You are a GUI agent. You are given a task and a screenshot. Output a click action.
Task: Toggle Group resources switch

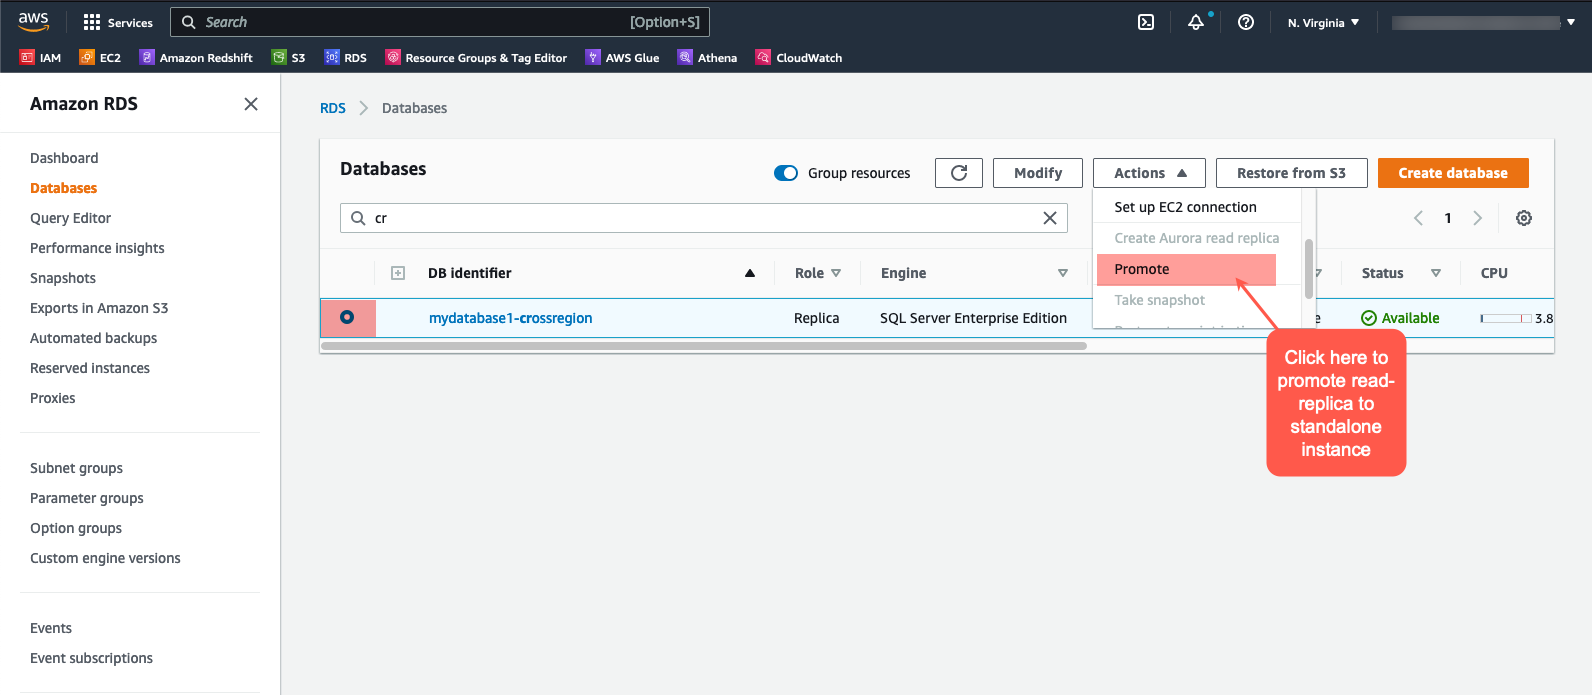[x=786, y=173]
